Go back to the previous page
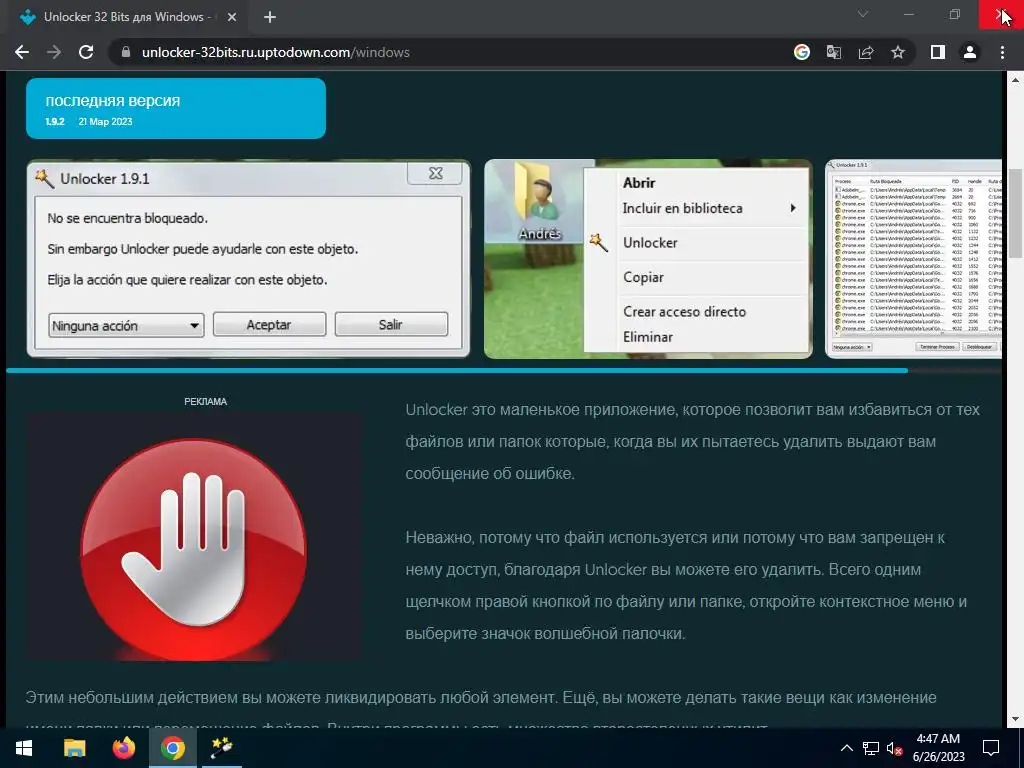Image resolution: width=1024 pixels, height=768 pixels. pos(22,52)
